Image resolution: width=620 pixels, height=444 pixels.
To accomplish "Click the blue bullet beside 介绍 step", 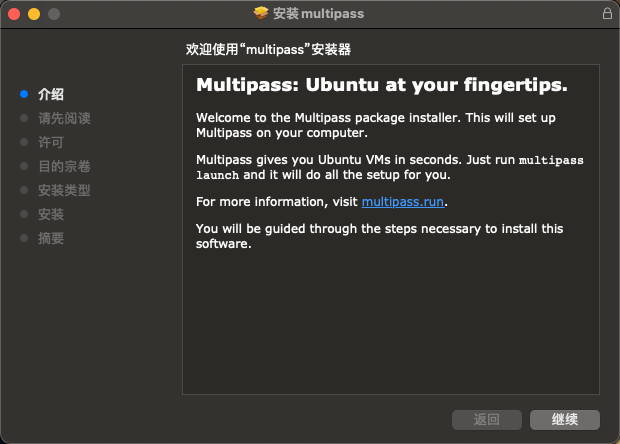I will (x=24, y=94).
